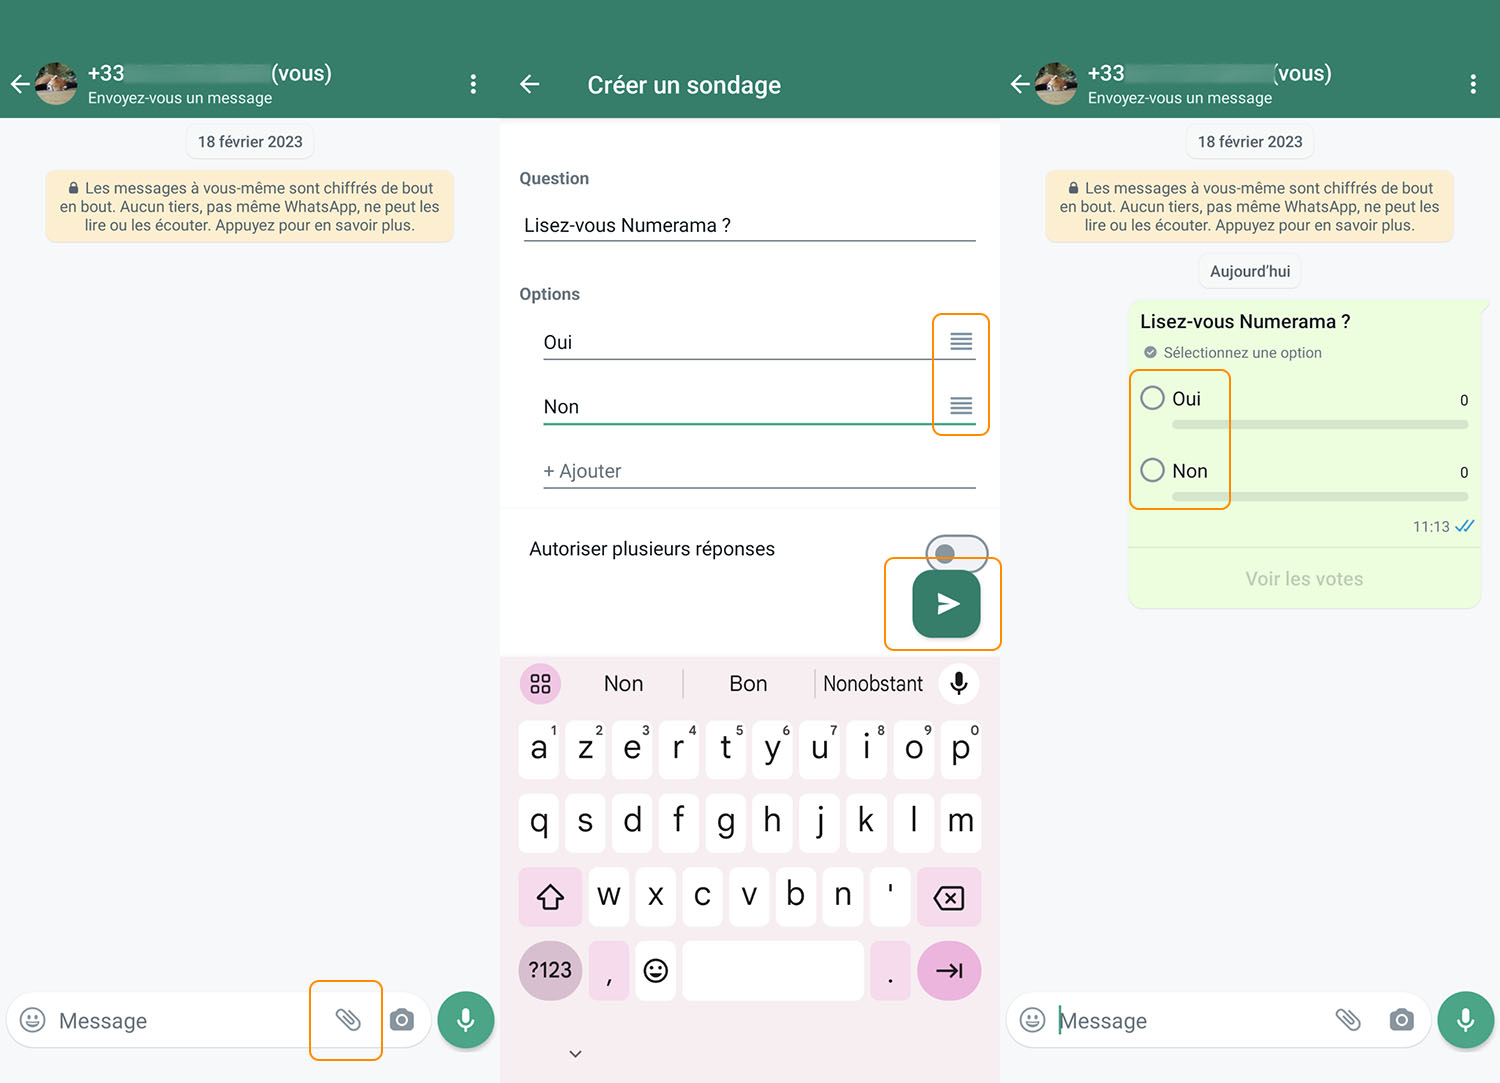Collapse the keyboard with the down chevron
1500x1083 pixels.
(x=574, y=1053)
